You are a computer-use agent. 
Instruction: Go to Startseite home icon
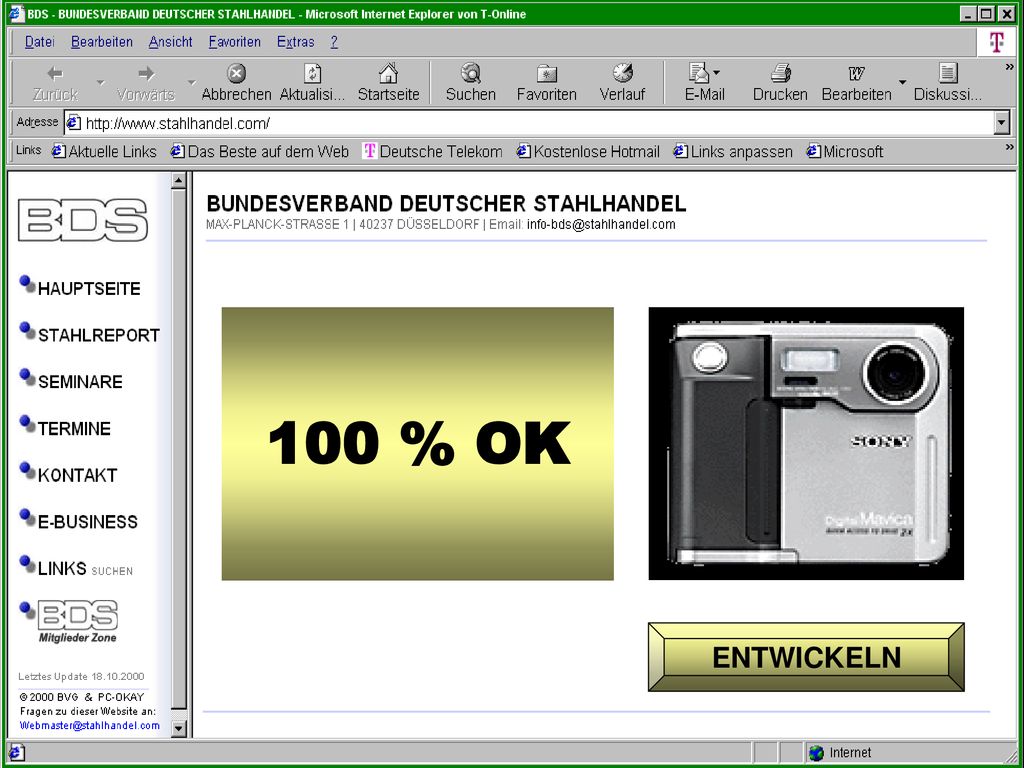click(x=389, y=73)
